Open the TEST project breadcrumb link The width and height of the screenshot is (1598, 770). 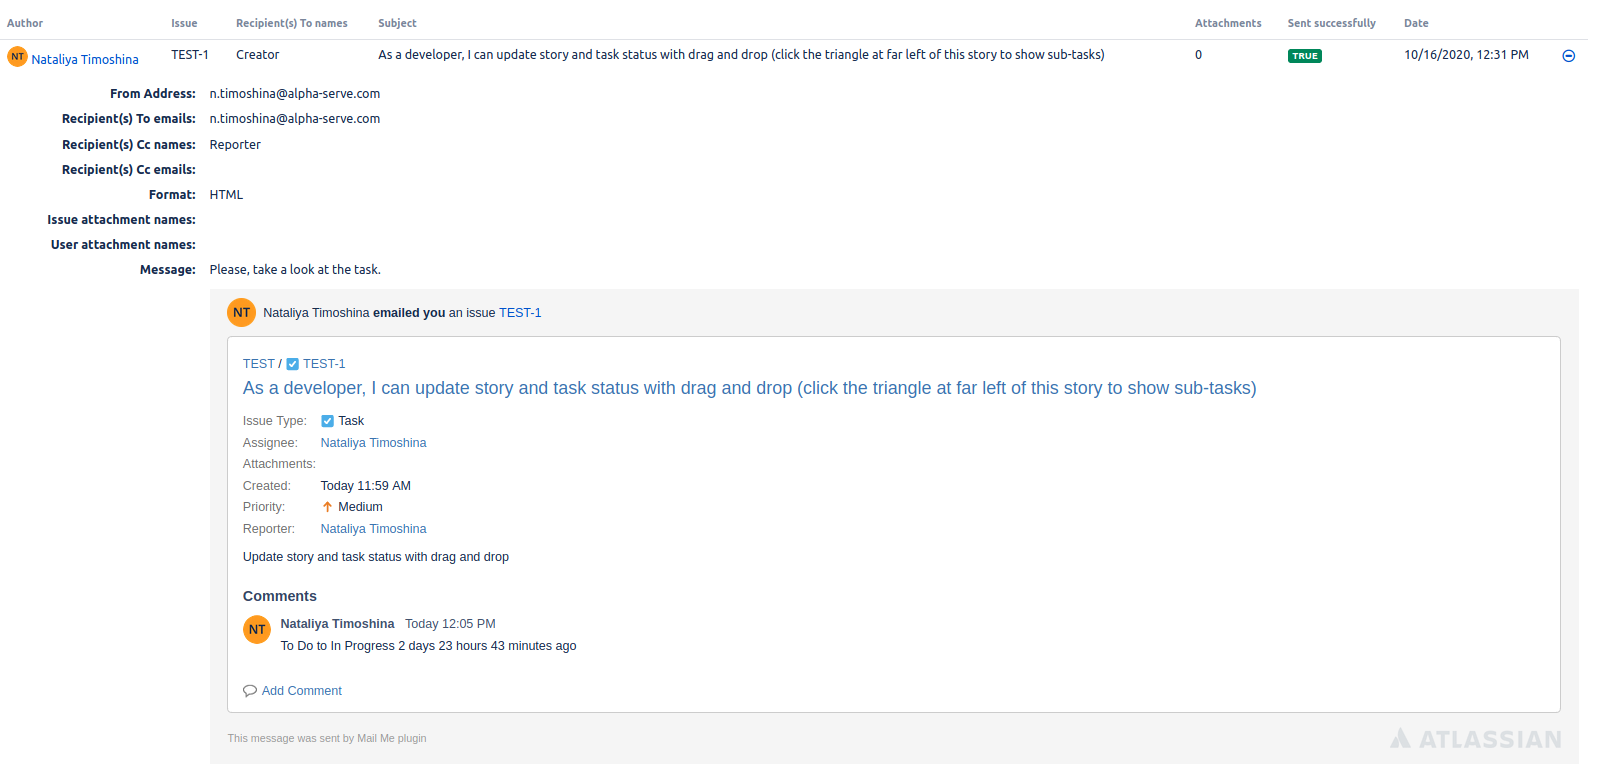(x=258, y=363)
